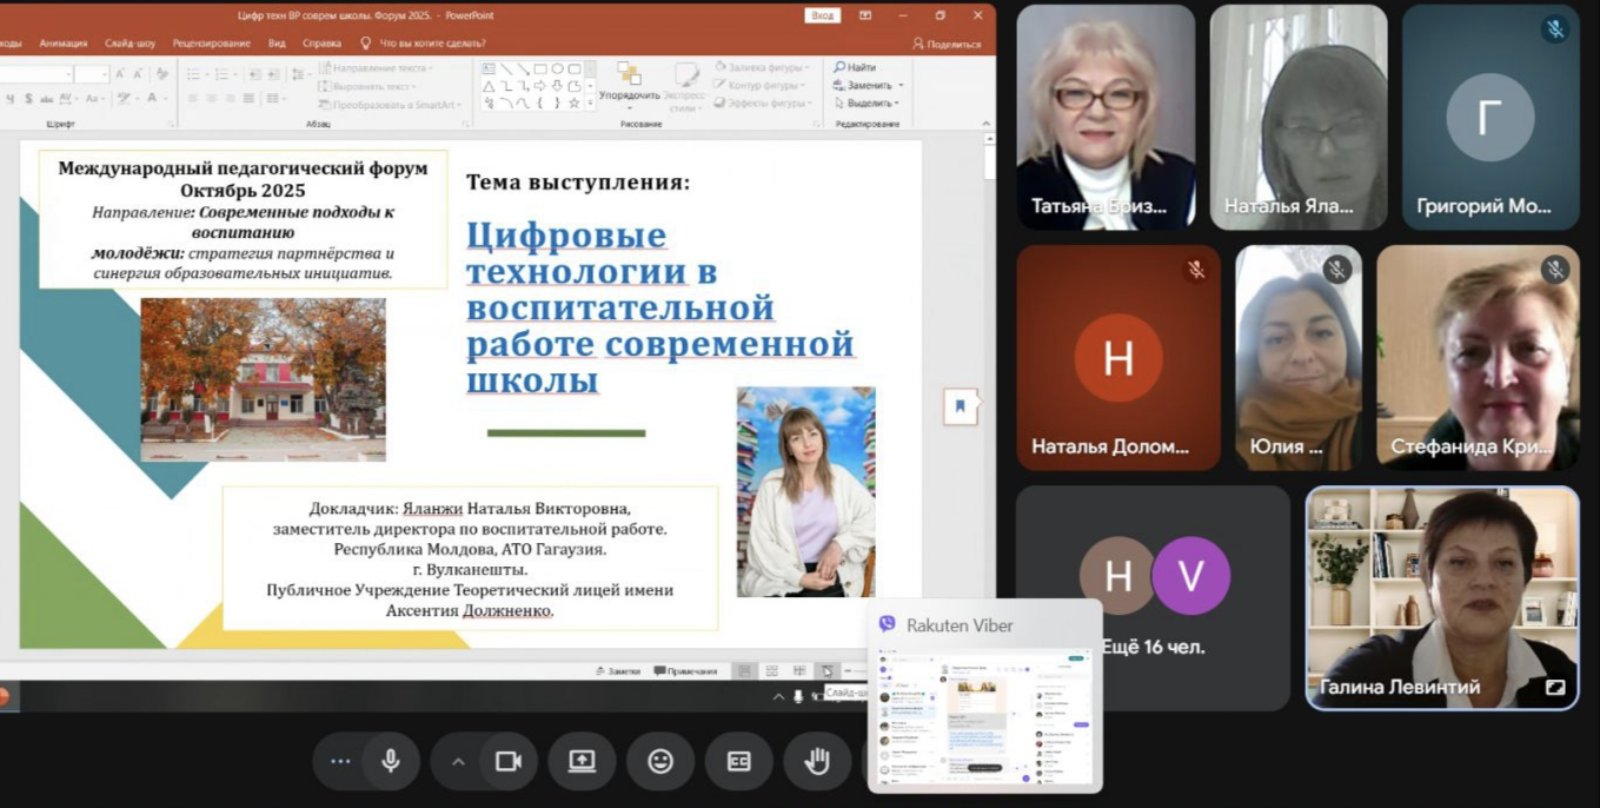Click the Поделиться share button

pyautogui.click(x=947, y=44)
